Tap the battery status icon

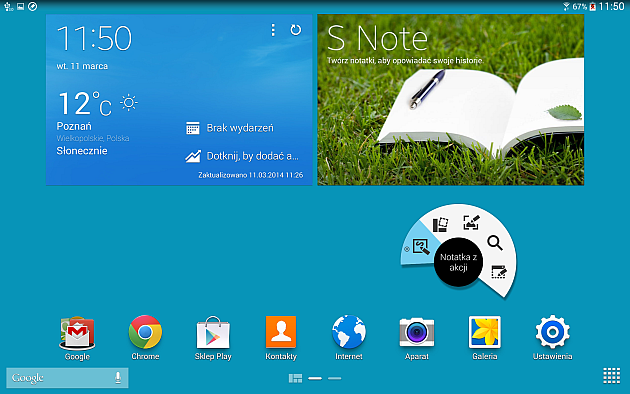[593, 6]
